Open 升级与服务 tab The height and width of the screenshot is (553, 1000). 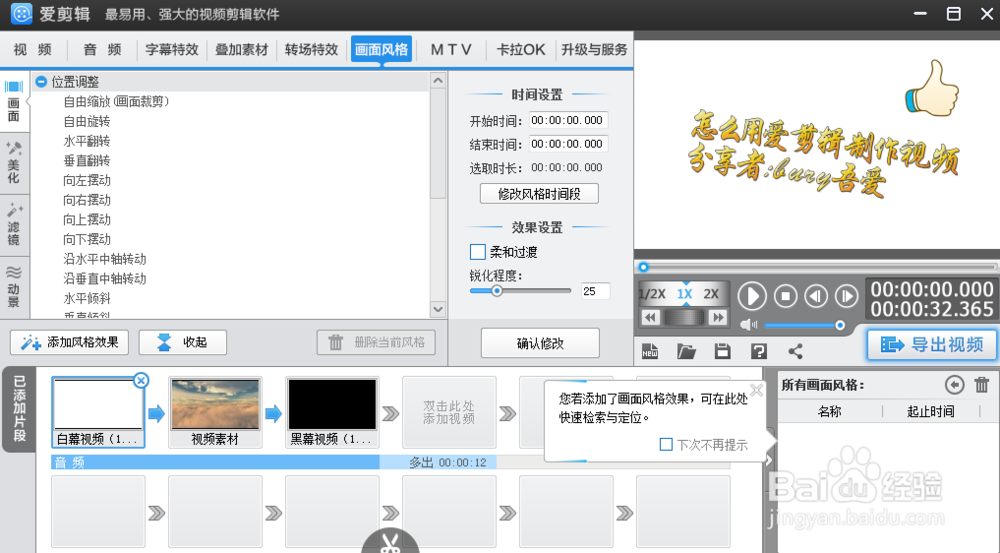594,50
